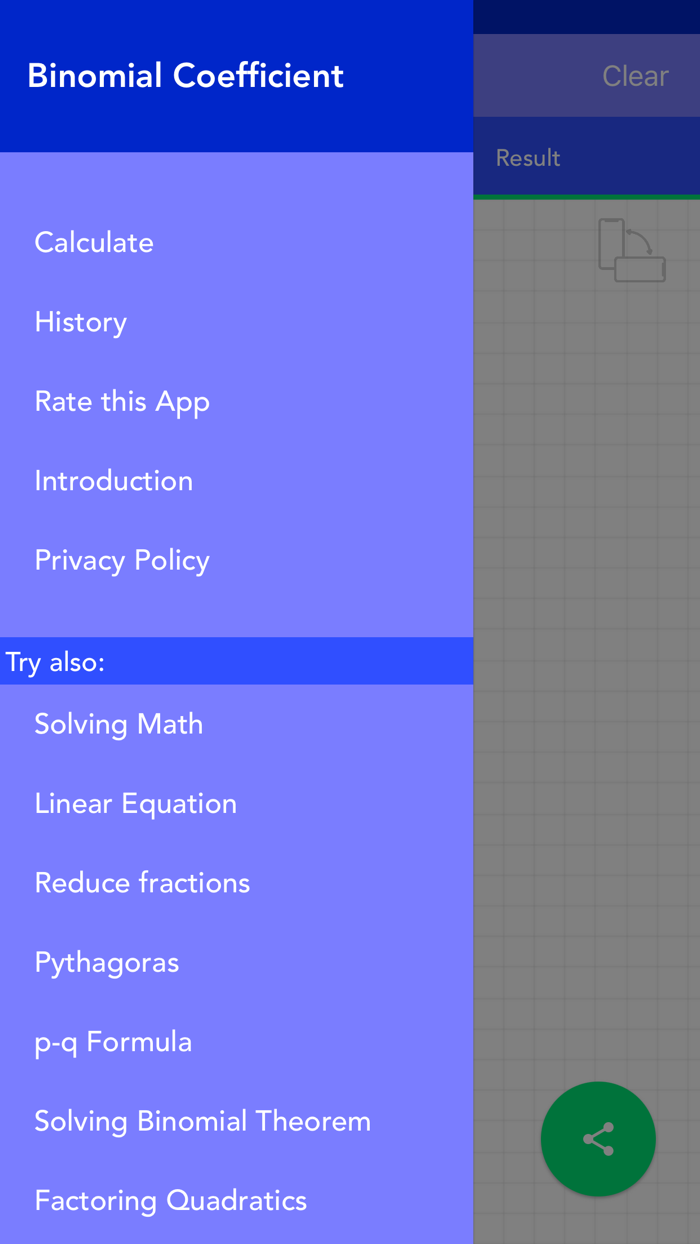Viewport: 700px width, 1244px height.
Task: Open the Pythagoras app link
Action: [x=106, y=962]
